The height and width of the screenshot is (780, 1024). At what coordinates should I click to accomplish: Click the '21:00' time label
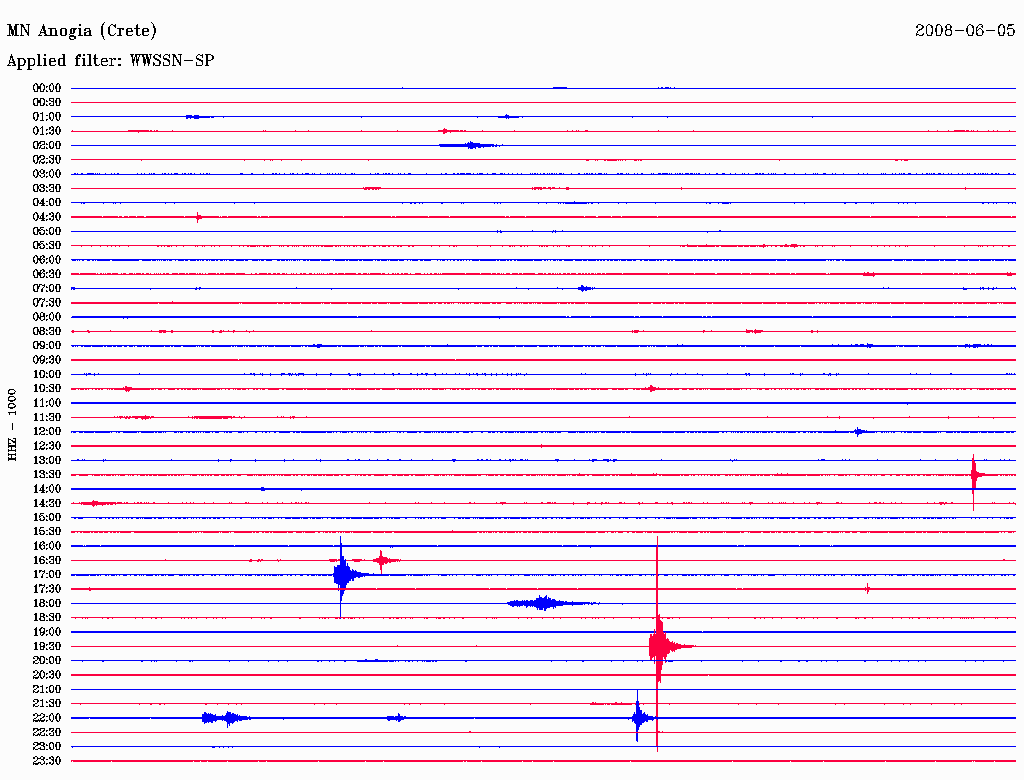pyautogui.click(x=47, y=689)
